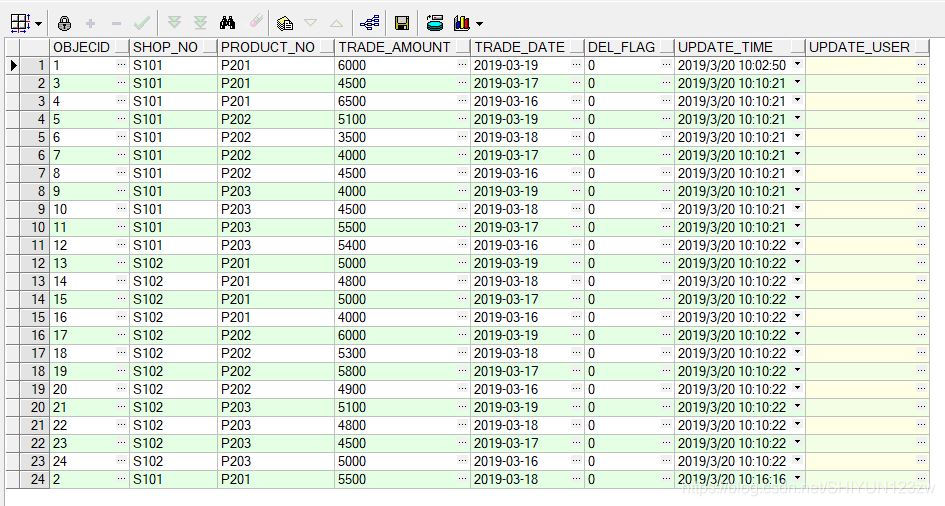The height and width of the screenshot is (506, 945).
Task: Click the binoculars find icon
Action: [x=227, y=23]
